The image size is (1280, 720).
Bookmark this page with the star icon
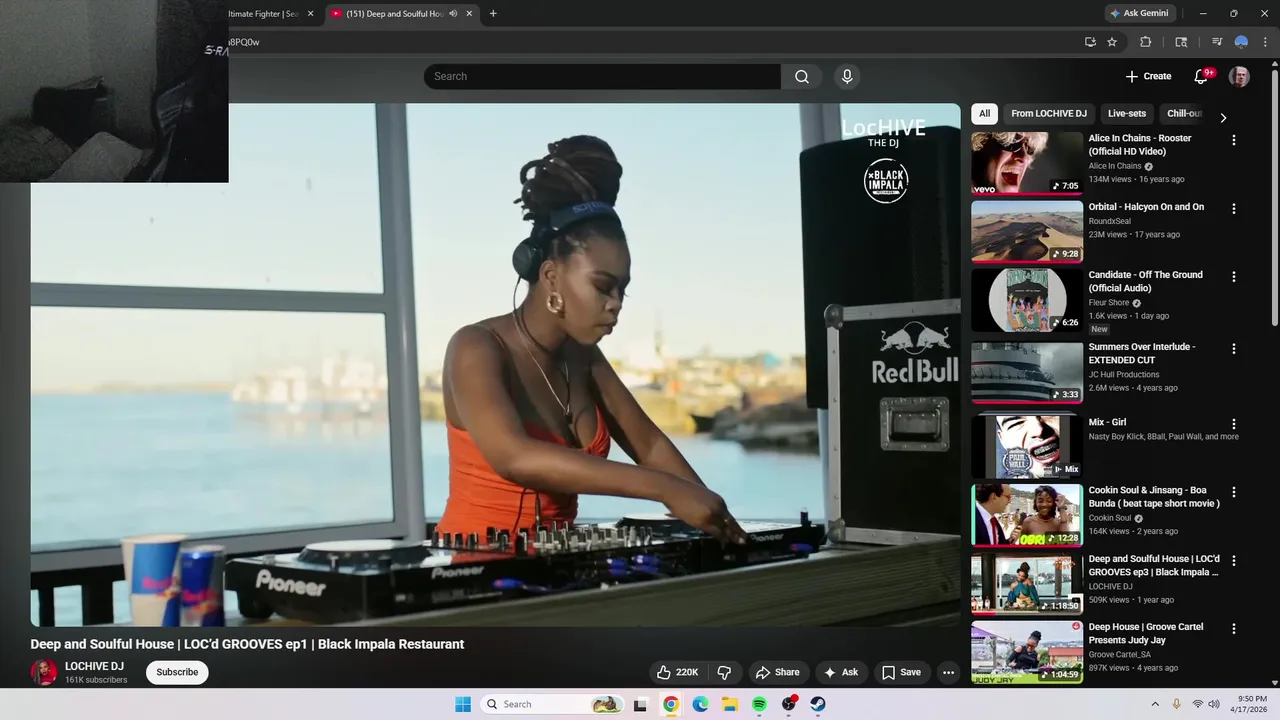click(x=1112, y=42)
